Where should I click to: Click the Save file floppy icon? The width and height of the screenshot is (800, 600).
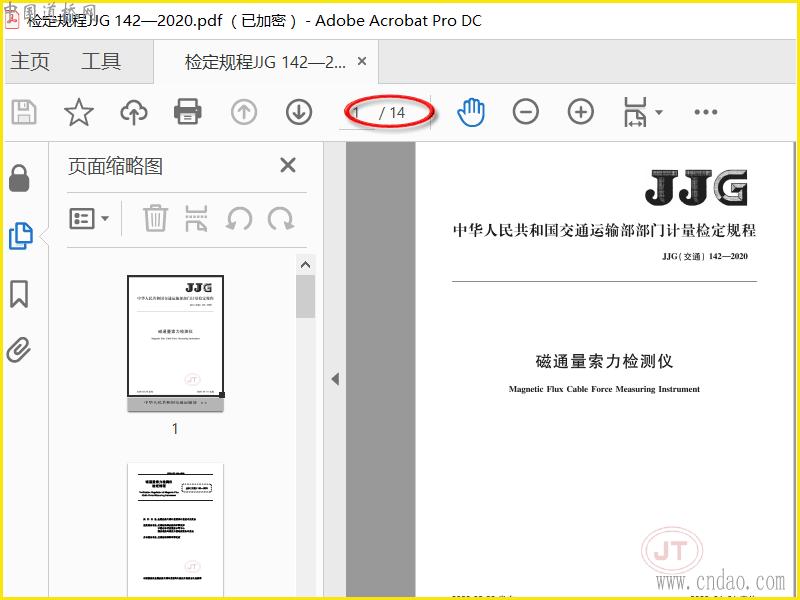pos(24,112)
